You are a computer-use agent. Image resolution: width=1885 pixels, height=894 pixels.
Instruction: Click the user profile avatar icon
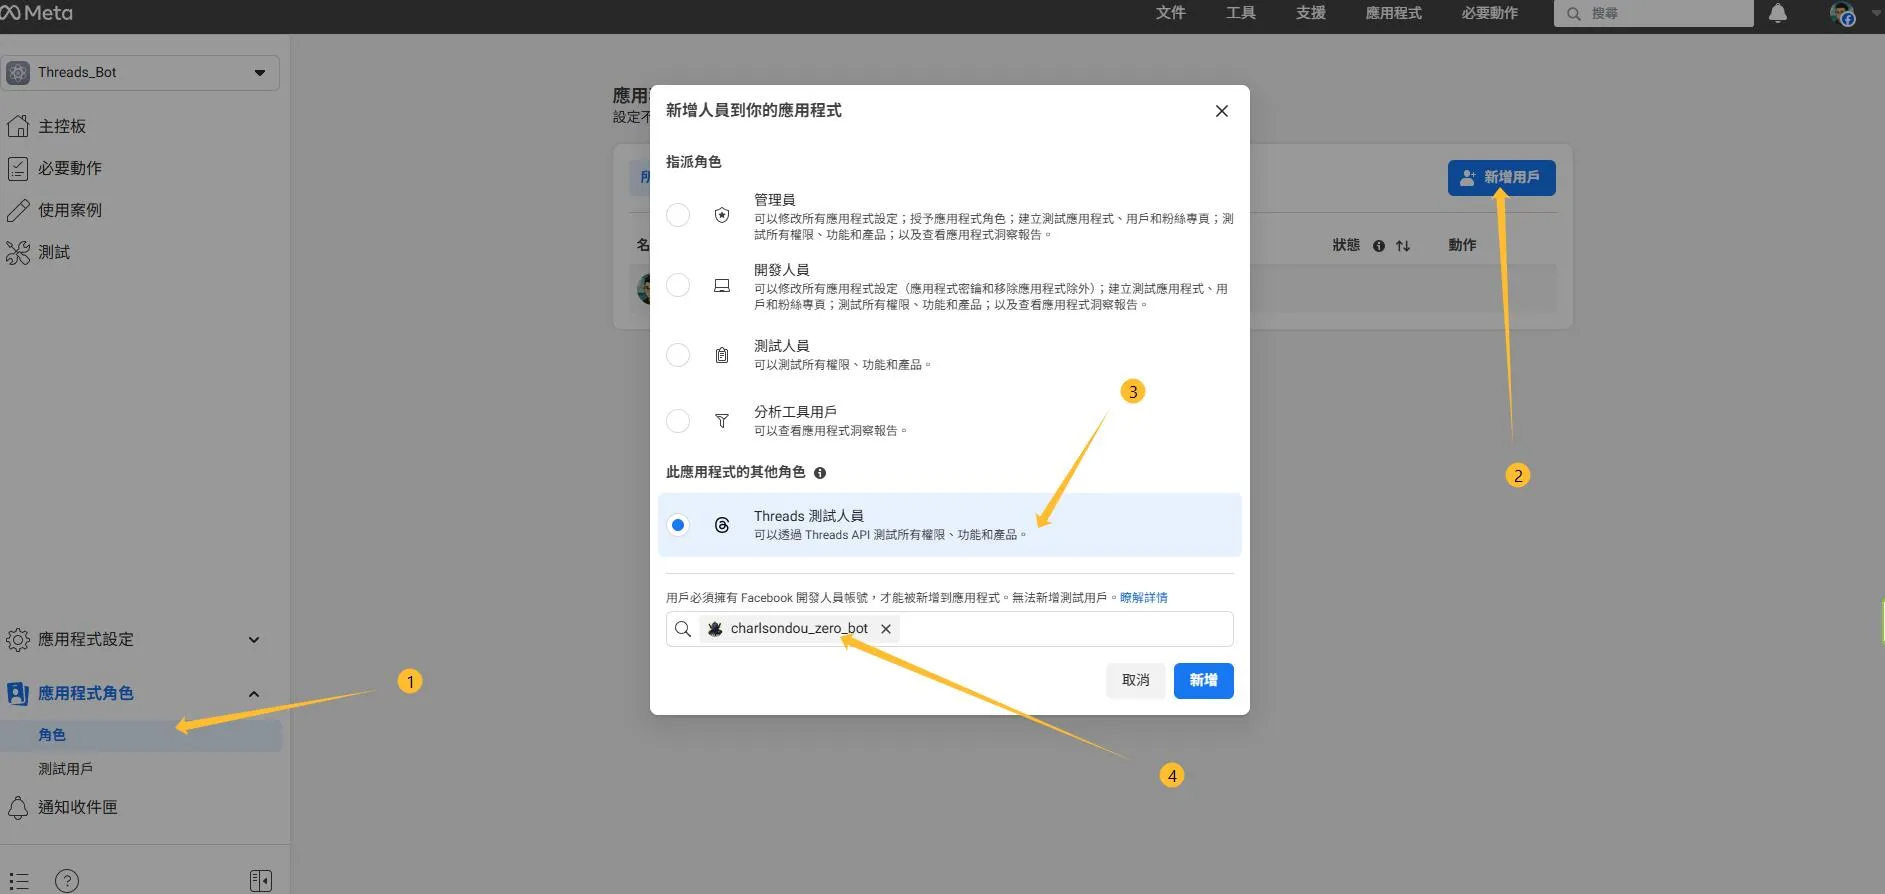pos(1841,14)
